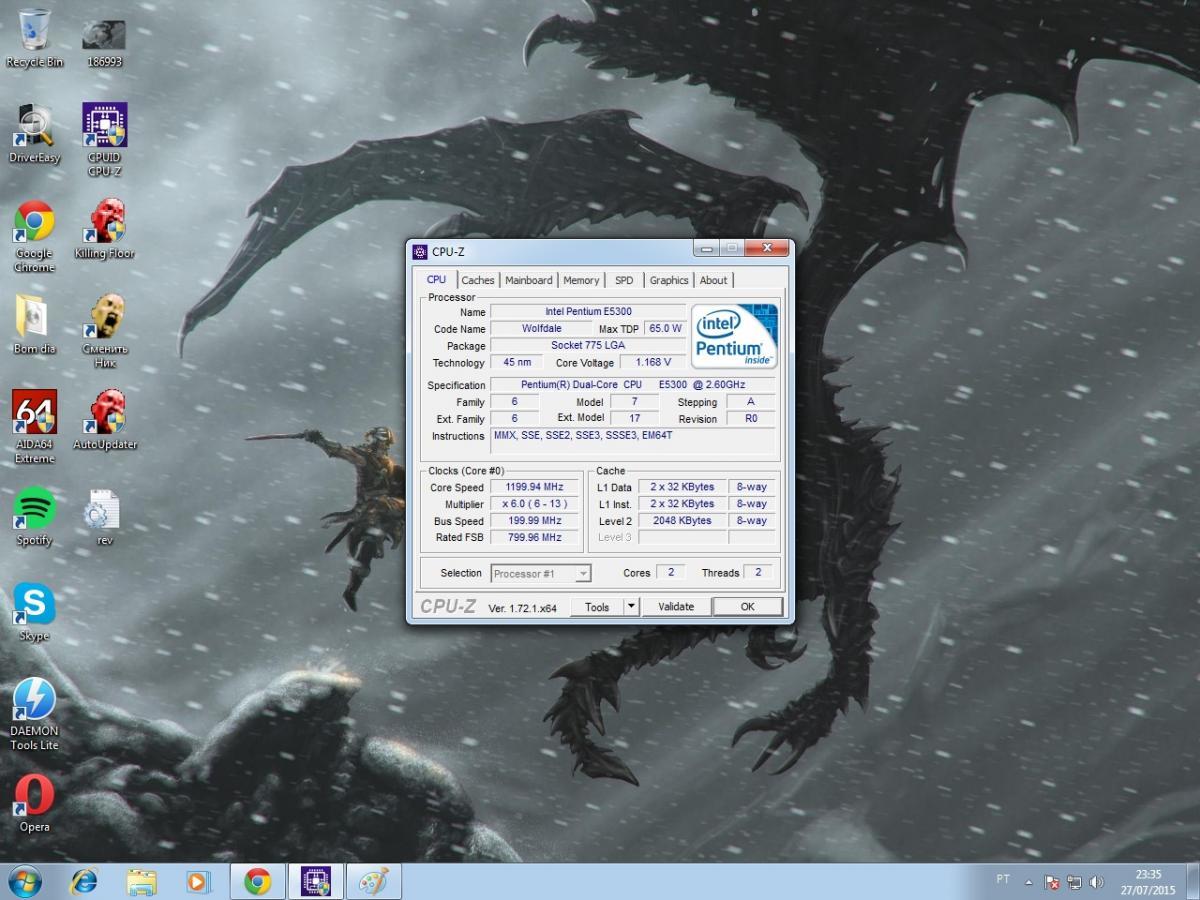Open the volume speaker tray icon

pos(1097,882)
